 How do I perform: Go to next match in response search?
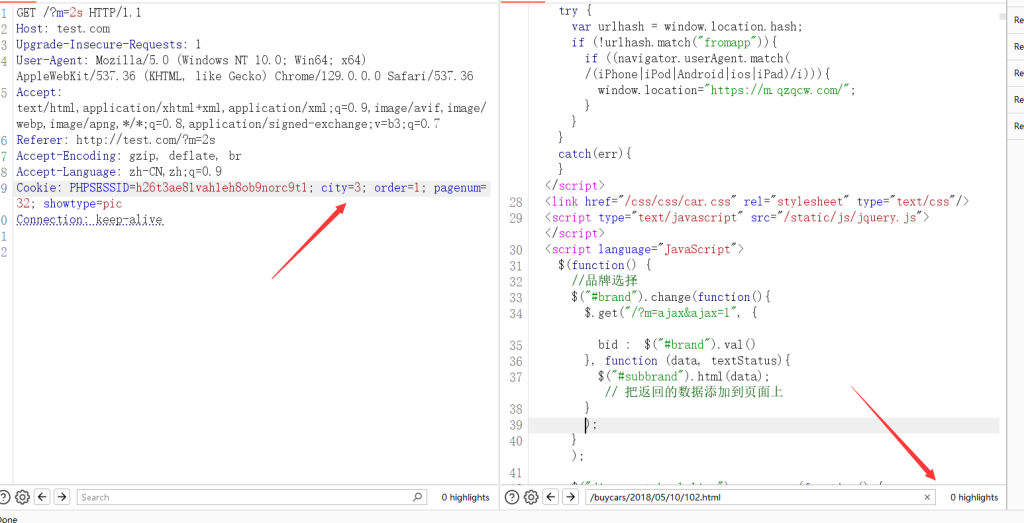click(570, 497)
